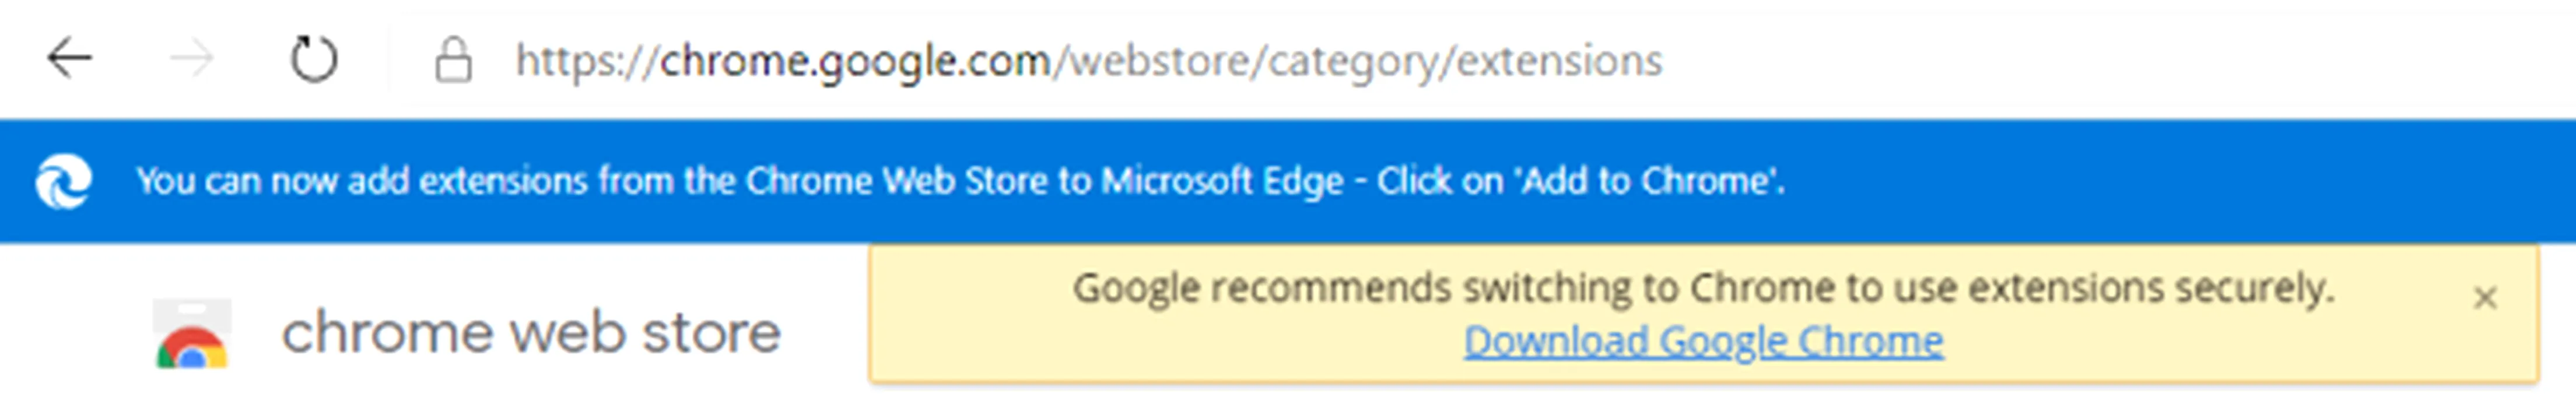2576x408 pixels.
Task: Go back using the back arrow
Action: point(70,59)
